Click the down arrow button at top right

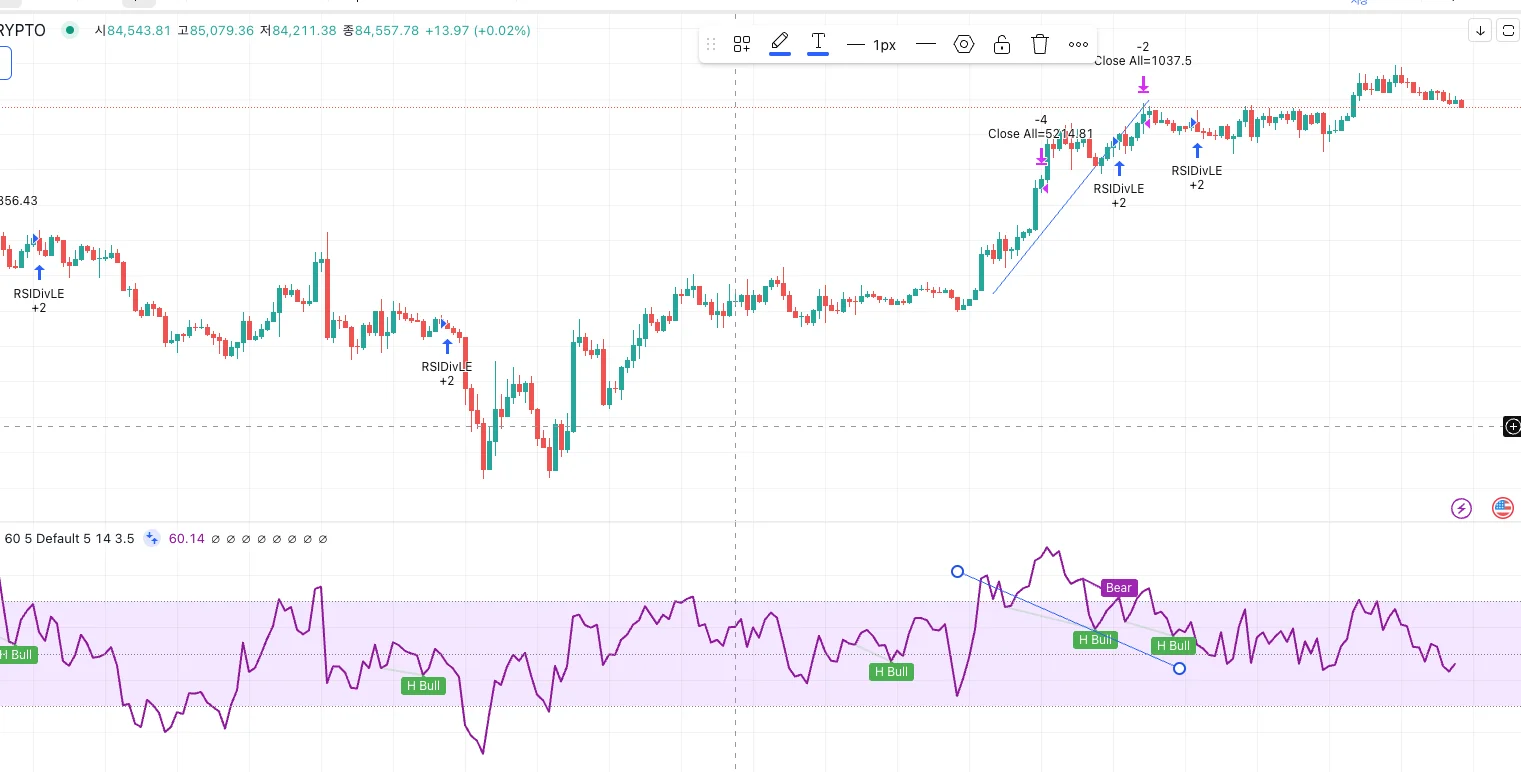click(1480, 30)
